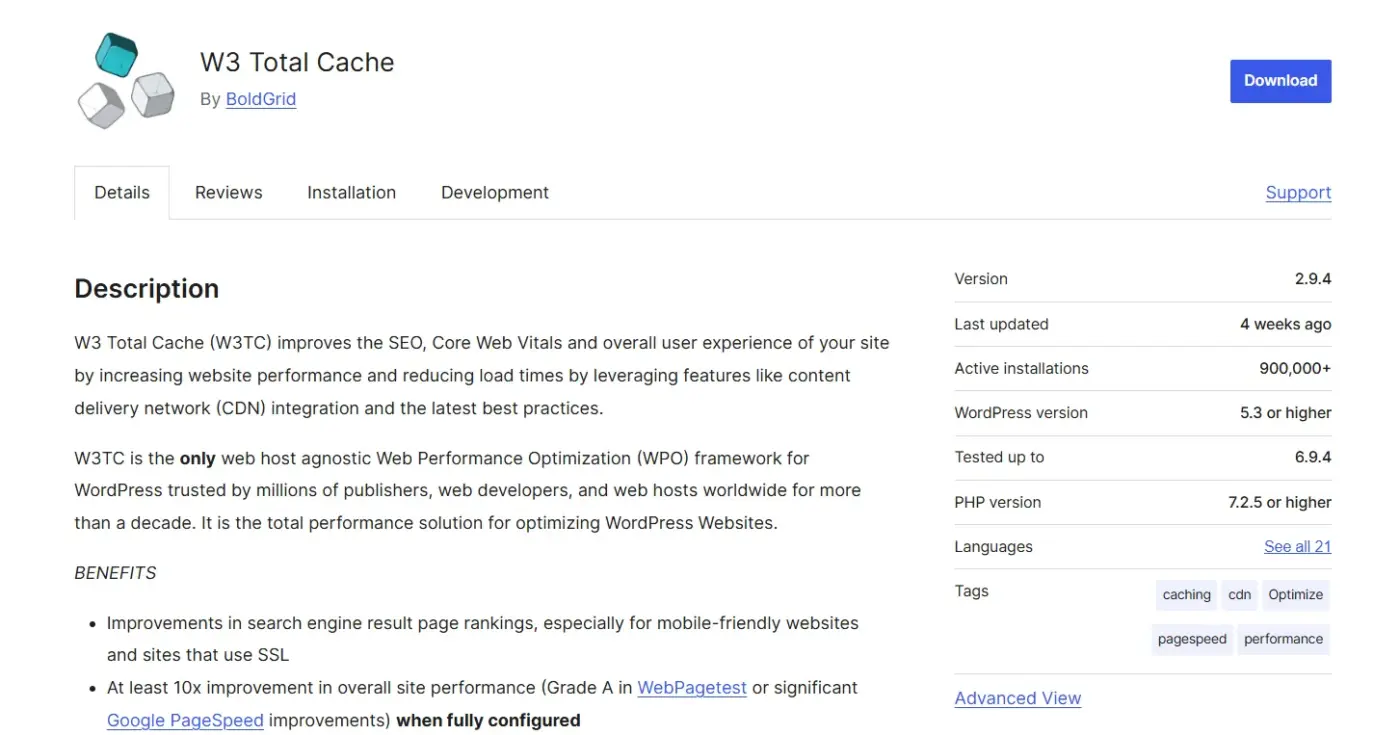The image size is (1400, 735).
Task: Click the '5.3 or higher' WordPress version value
Action: 1286,413
